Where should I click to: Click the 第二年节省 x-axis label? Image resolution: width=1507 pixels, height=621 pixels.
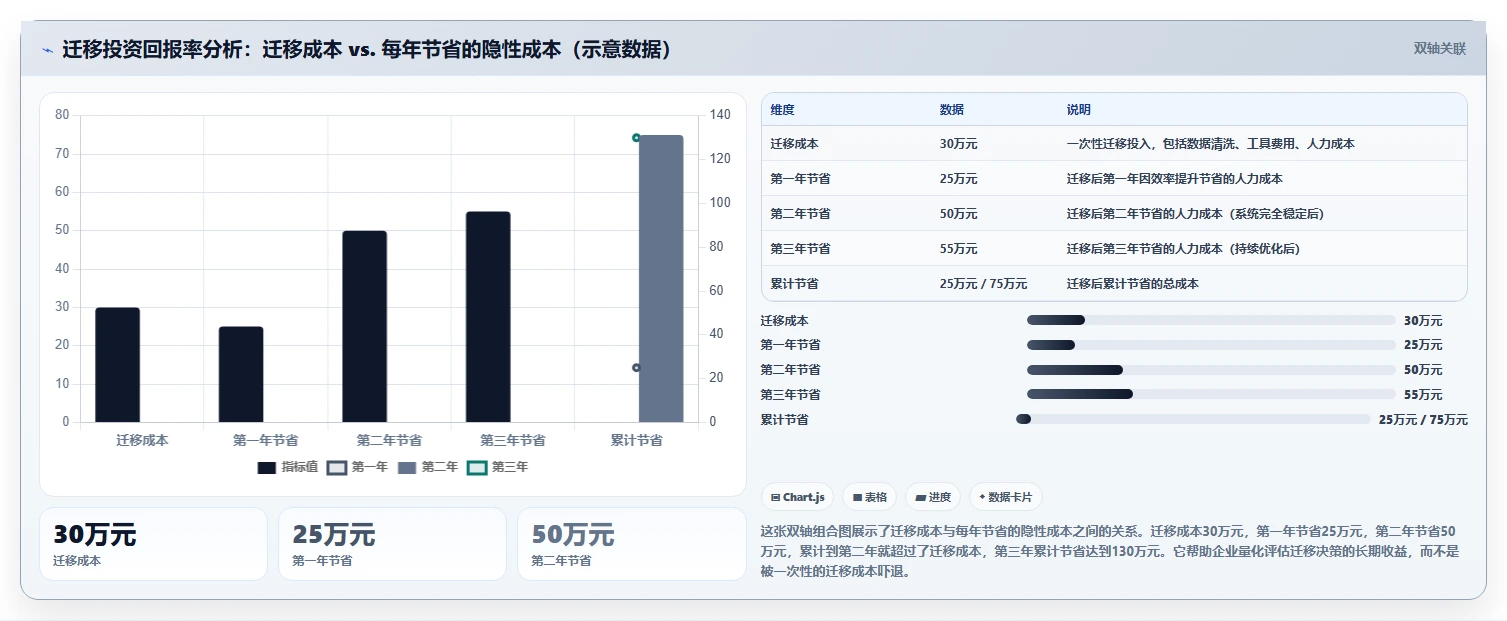pyautogui.click(x=389, y=440)
